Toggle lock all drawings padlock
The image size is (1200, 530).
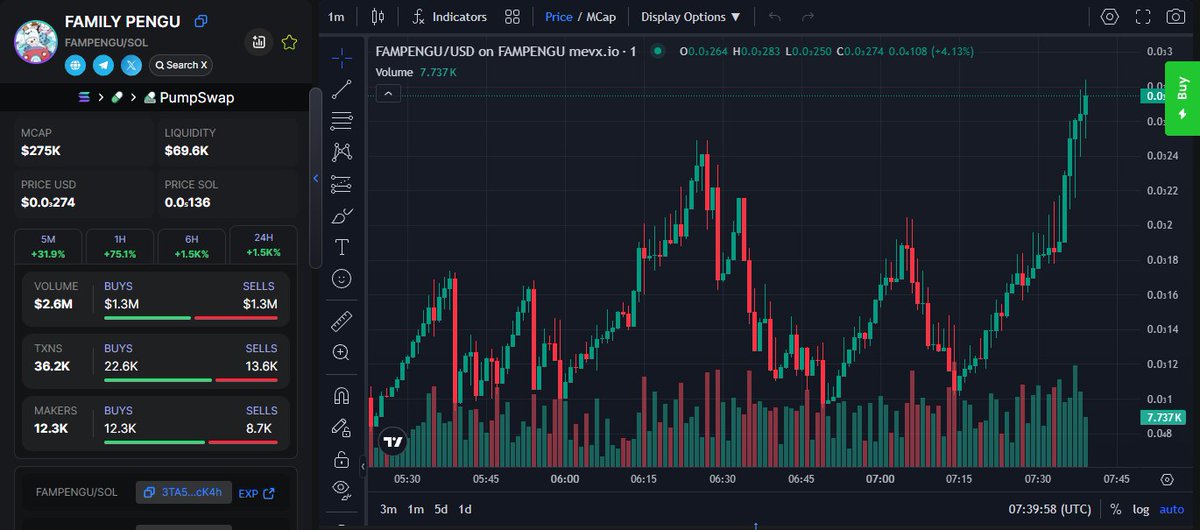342,459
